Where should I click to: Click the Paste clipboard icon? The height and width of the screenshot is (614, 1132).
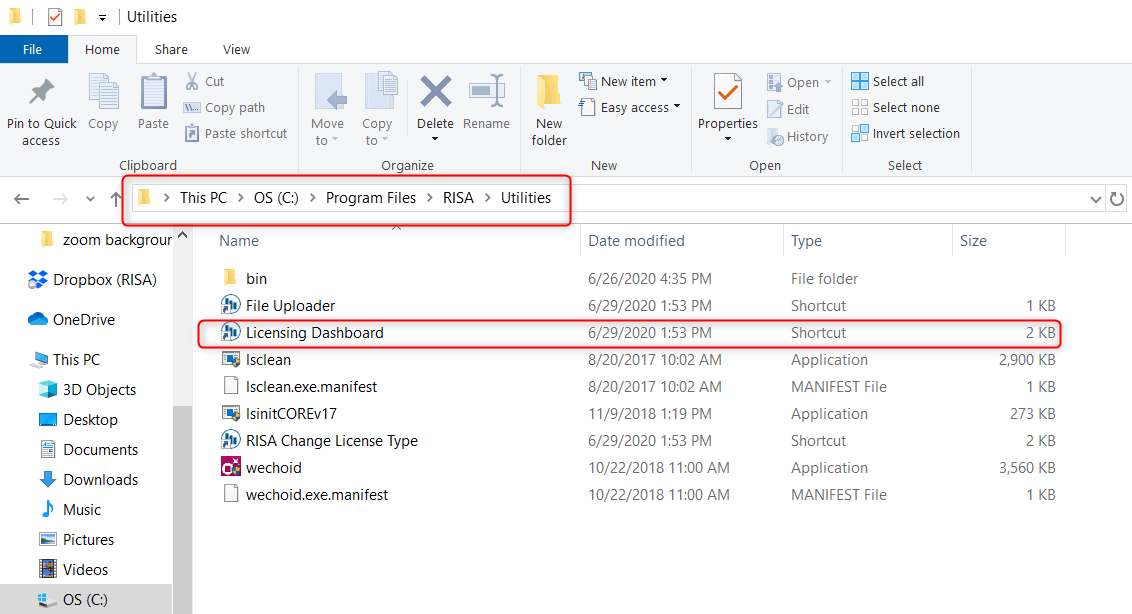click(x=153, y=94)
